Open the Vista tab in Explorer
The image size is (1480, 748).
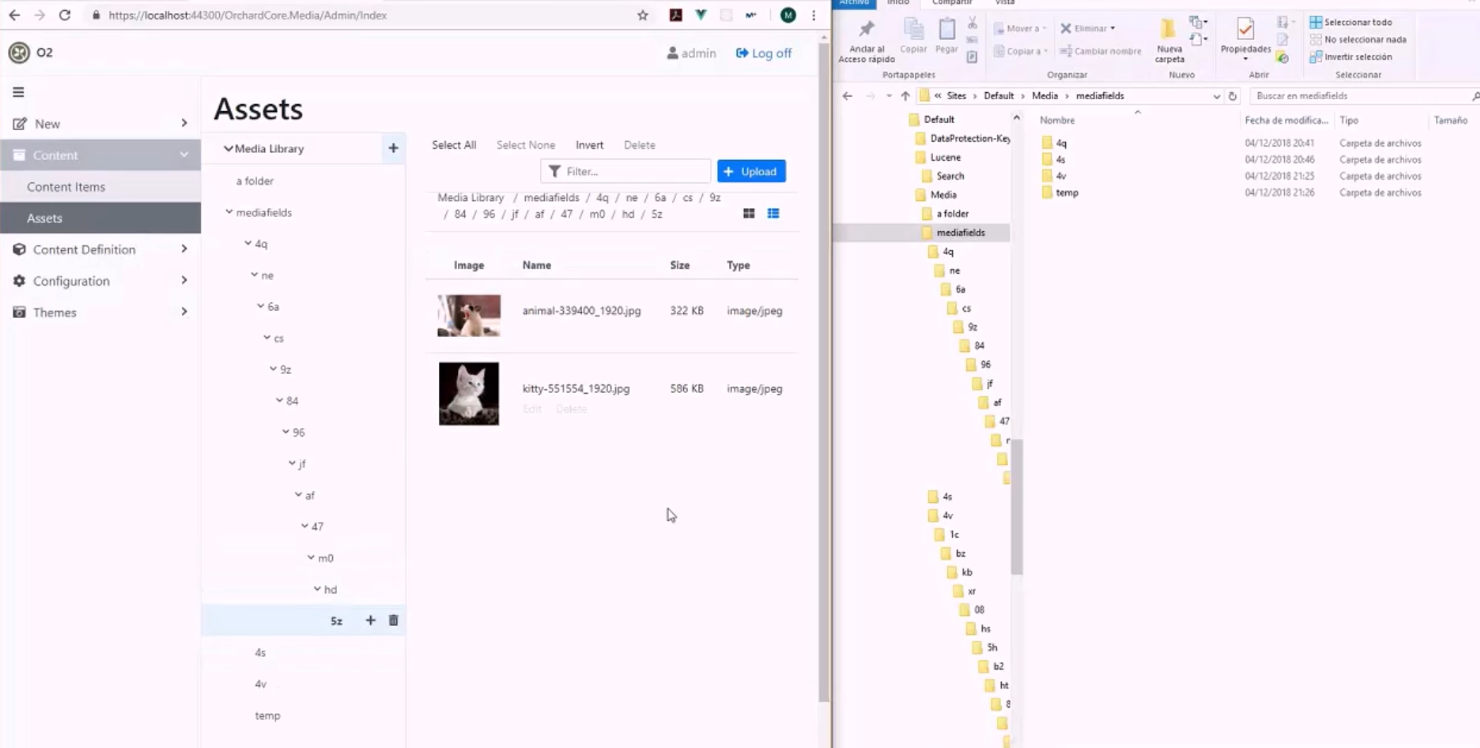tap(1005, 3)
